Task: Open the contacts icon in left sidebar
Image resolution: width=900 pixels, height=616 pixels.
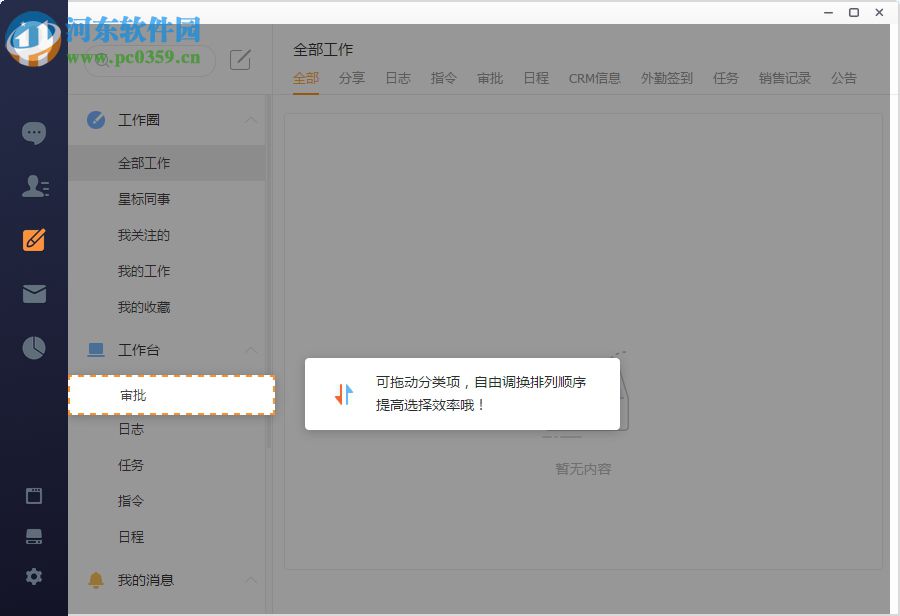Action: [x=34, y=186]
